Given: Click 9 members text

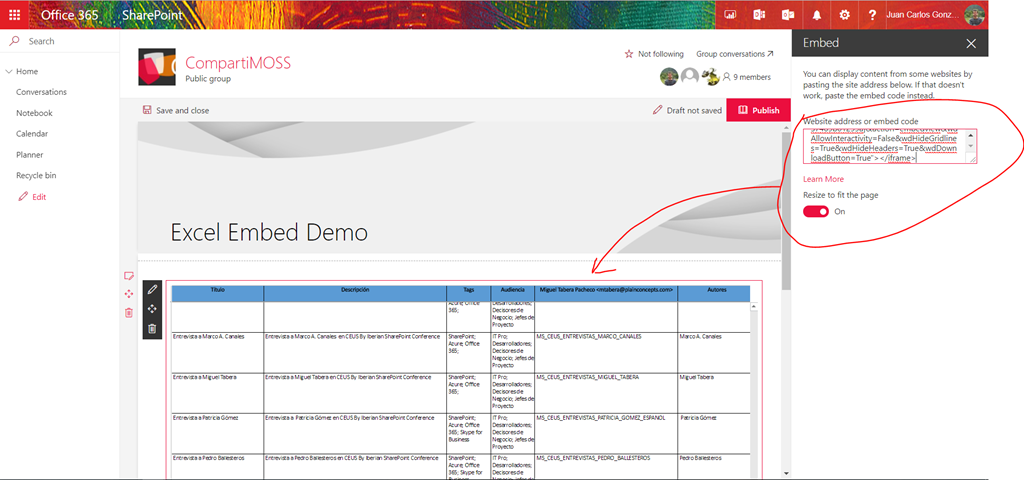Looking at the screenshot, I should click(x=752, y=77).
